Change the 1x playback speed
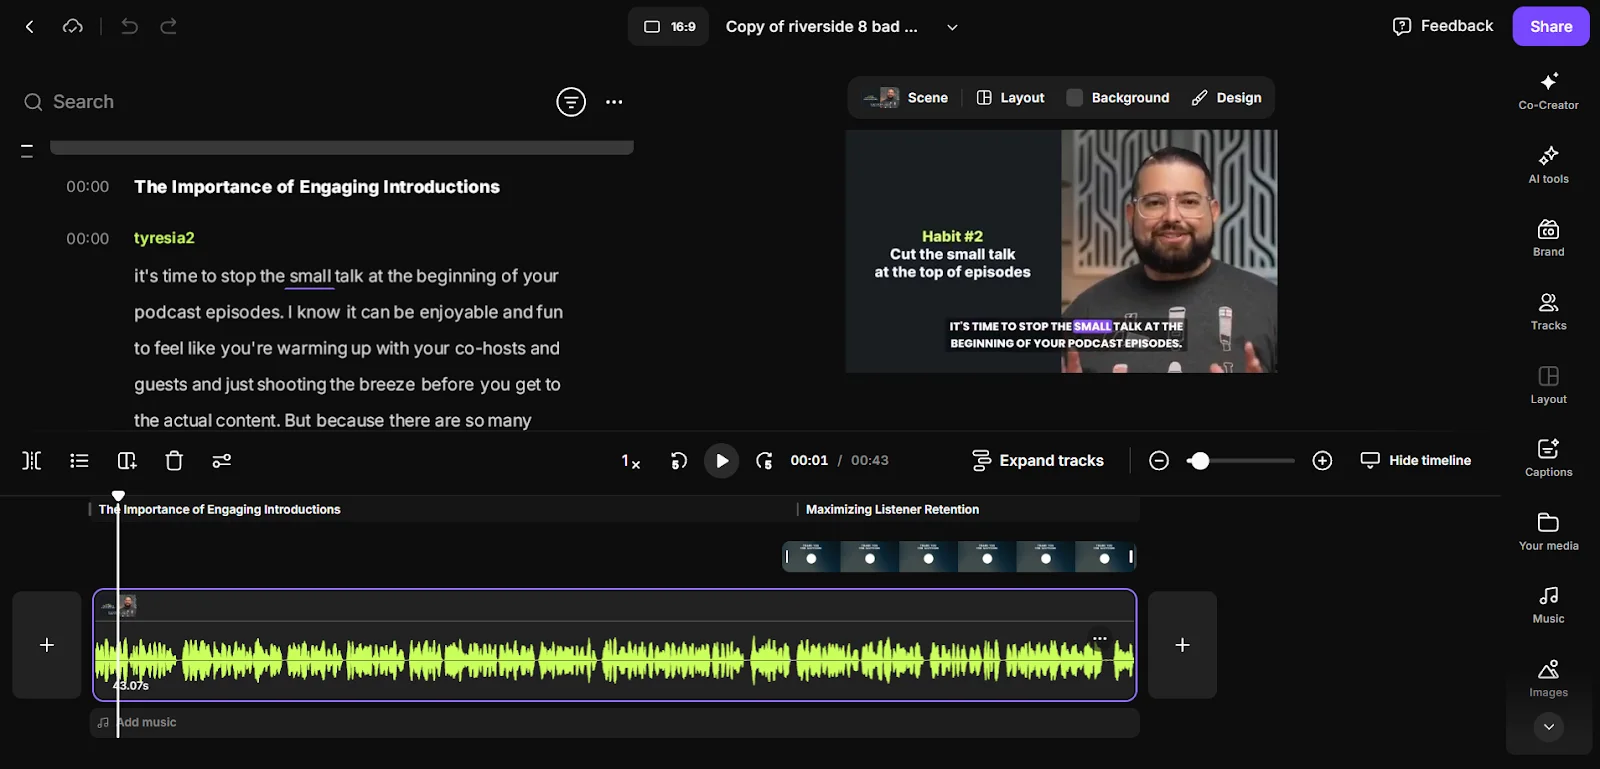Screen dimensions: 1600x769 630,461
